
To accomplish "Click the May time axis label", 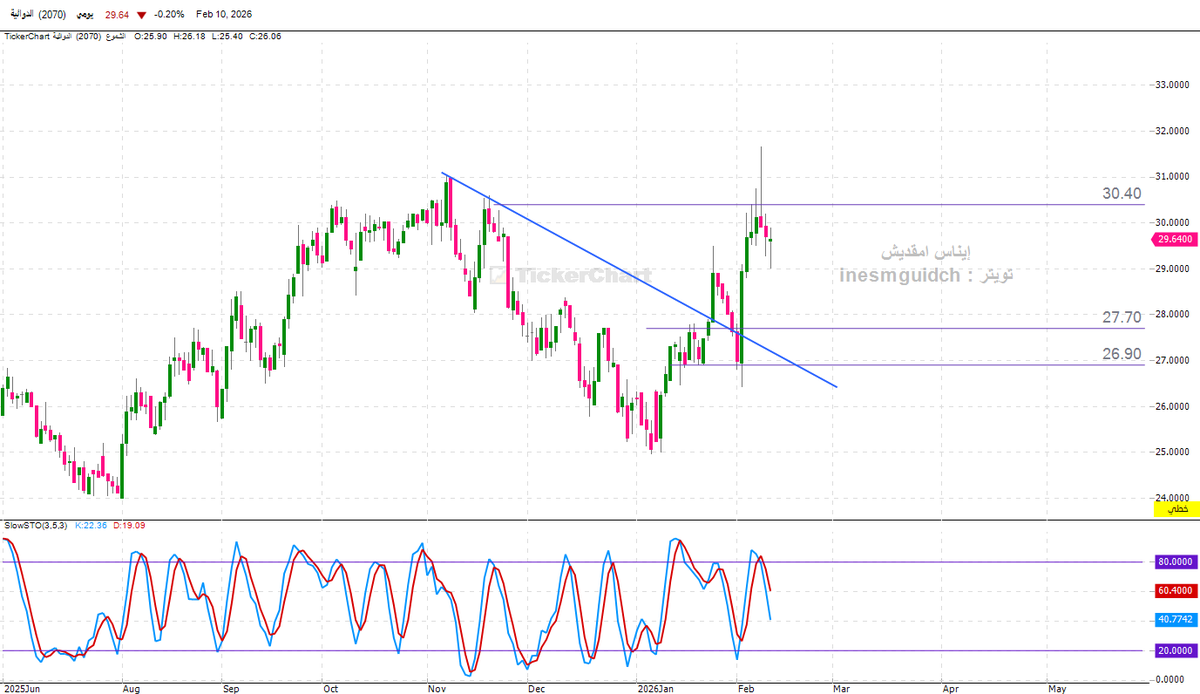I will tap(1056, 688).
